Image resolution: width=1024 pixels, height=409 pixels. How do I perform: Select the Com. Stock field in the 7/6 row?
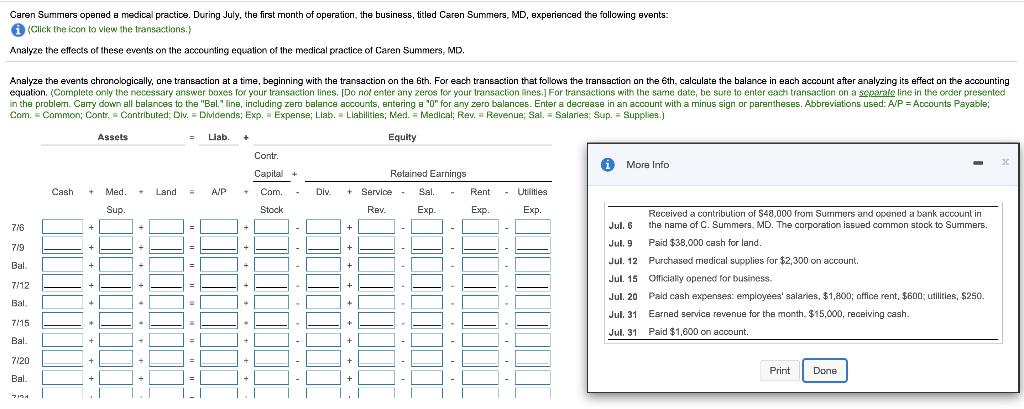272,227
